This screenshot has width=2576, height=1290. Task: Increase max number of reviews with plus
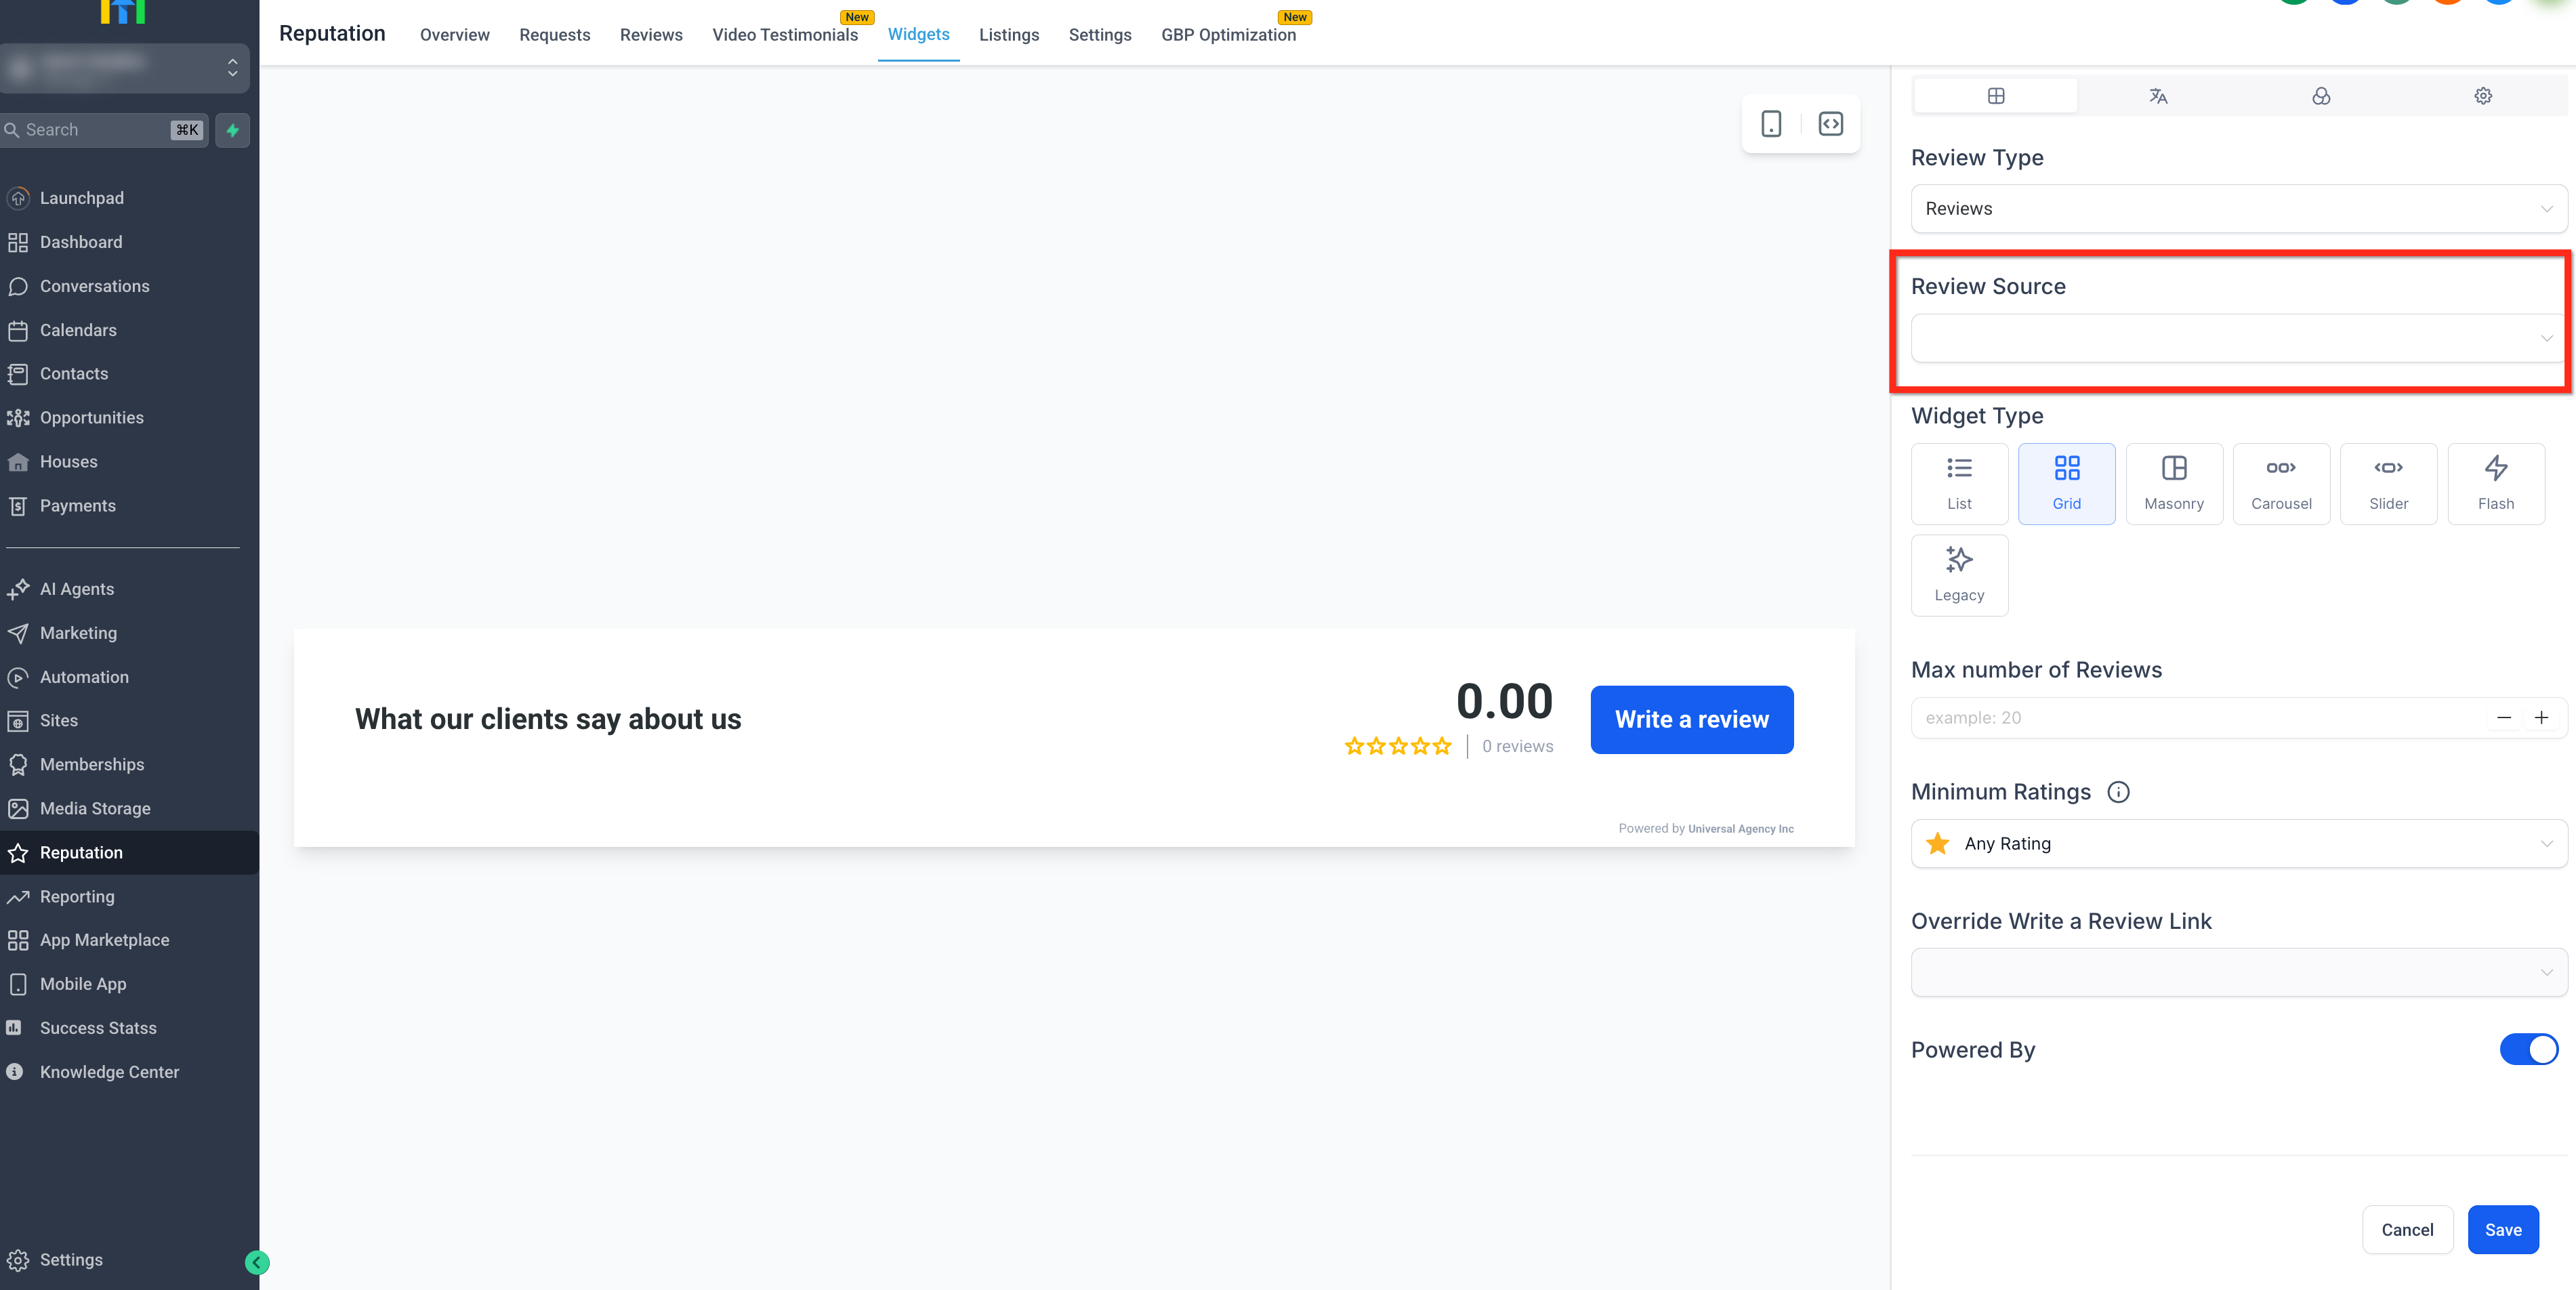[2541, 718]
